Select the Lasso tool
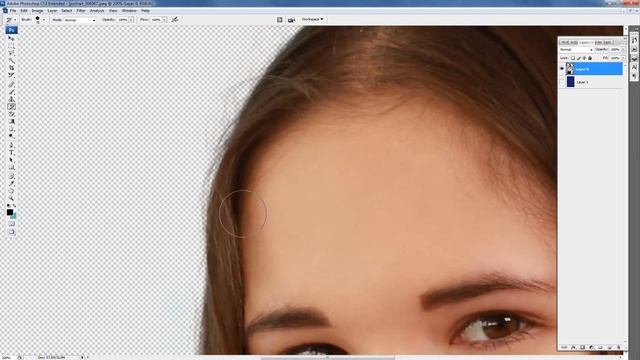The height and width of the screenshot is (360, 640). (11, 53)
